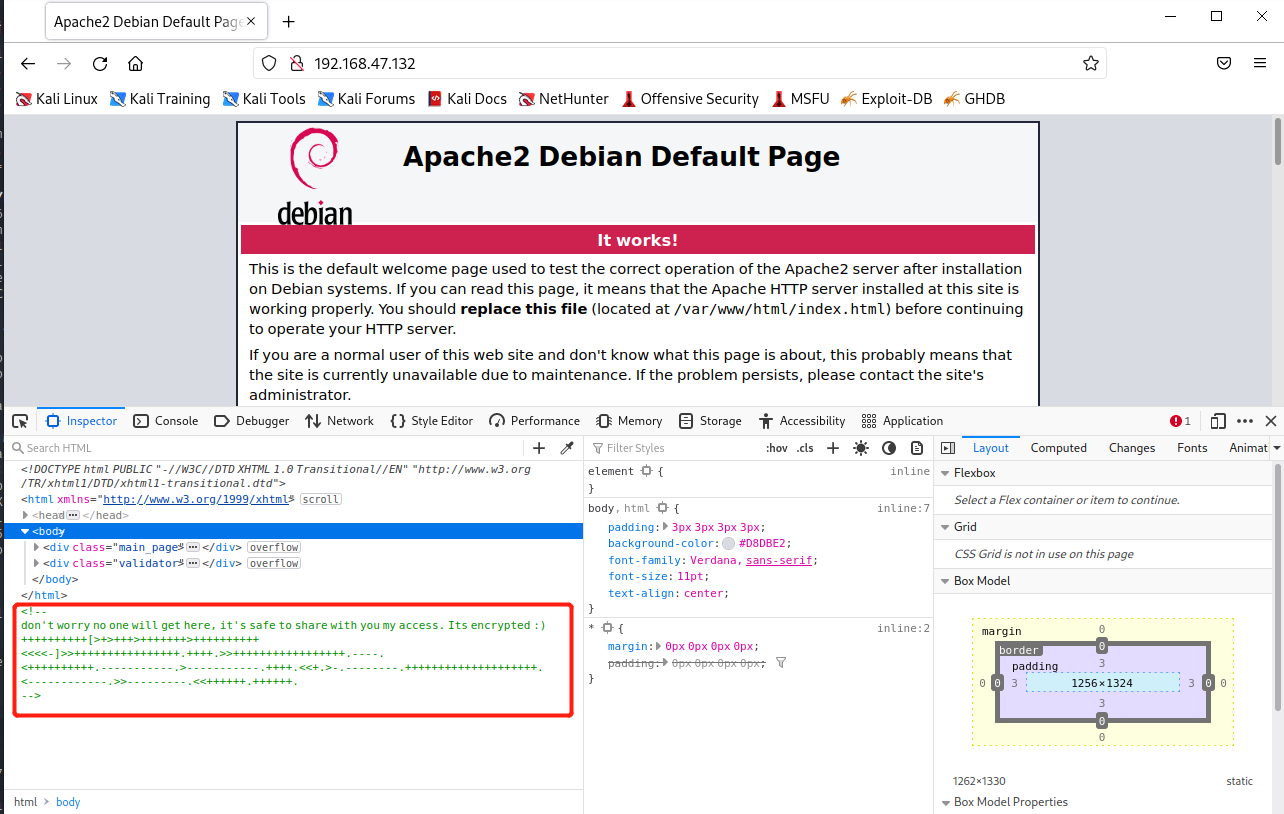Image resolution: width=1284 pixels, height=814 pixels.
Task: Expand the padding shorthand property
Action: click(x=665, y=527)
